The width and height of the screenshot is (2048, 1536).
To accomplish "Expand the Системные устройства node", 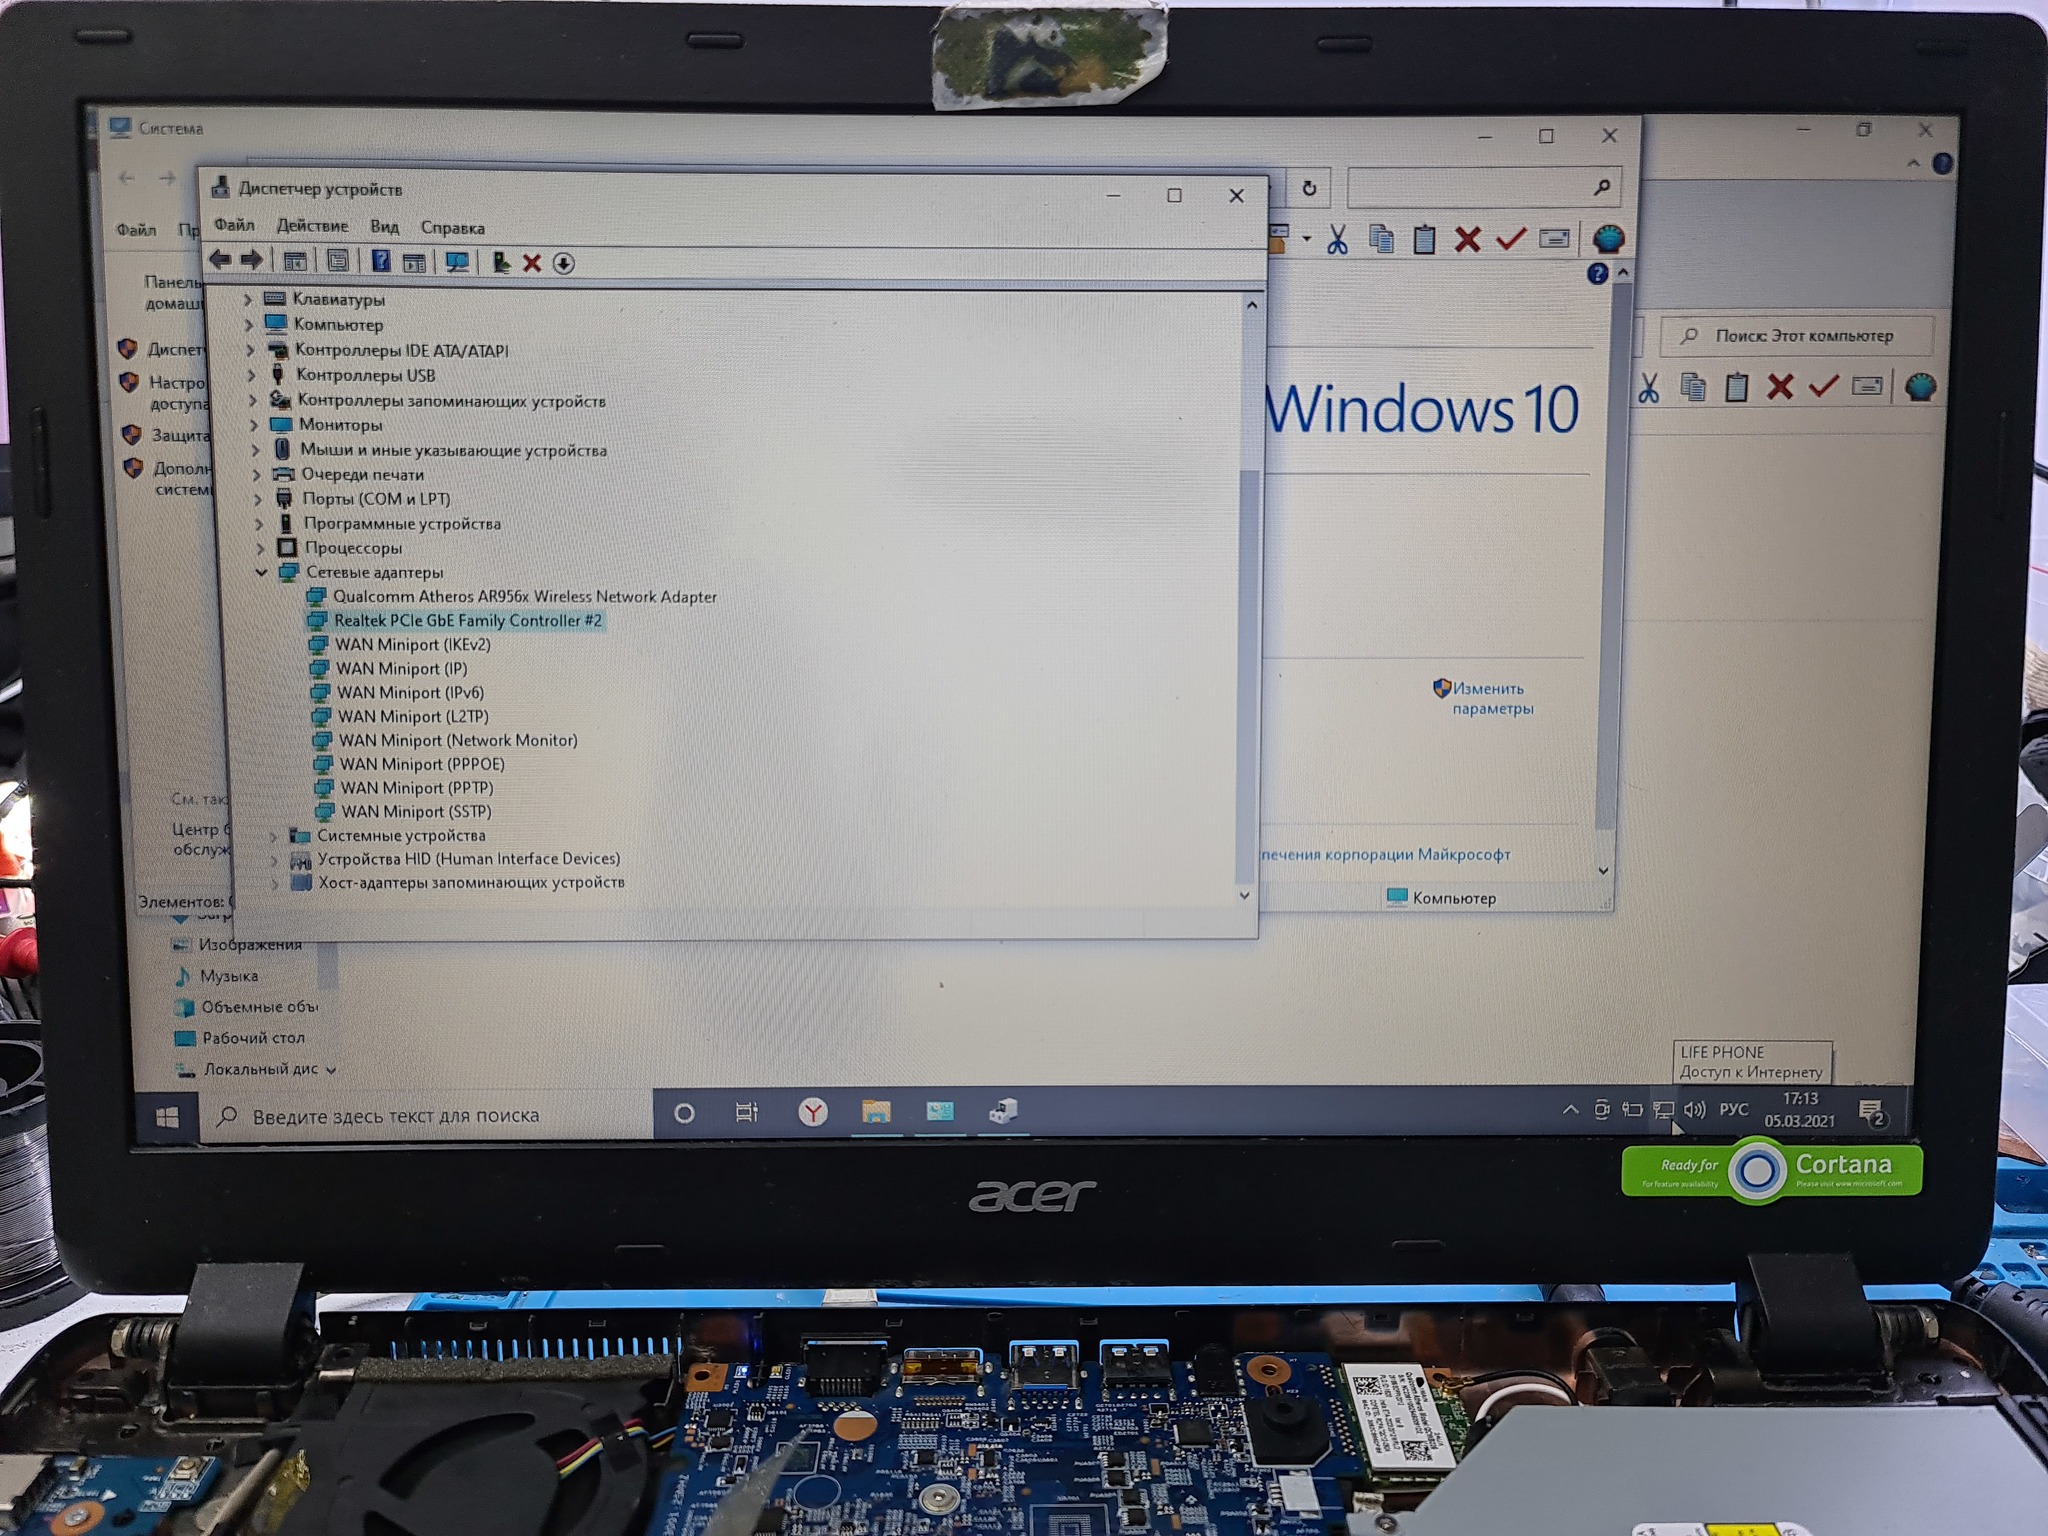I will point(273,836).
